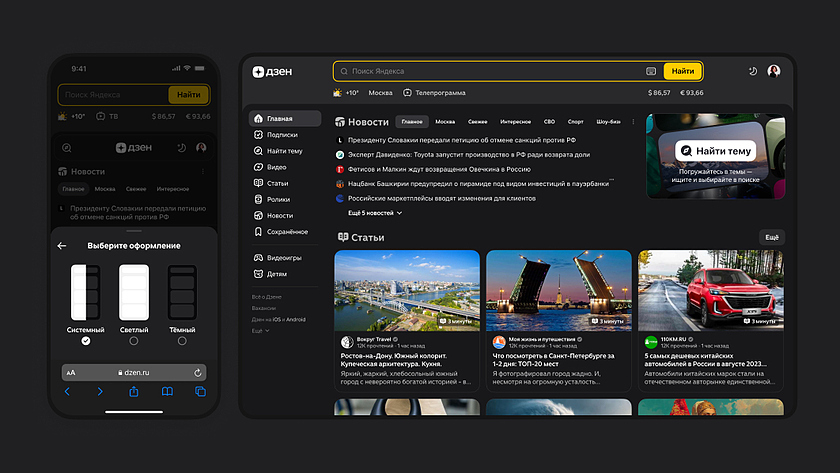Switch to the Москва news tab
840x473 pixels.
[x=445, y=121]
